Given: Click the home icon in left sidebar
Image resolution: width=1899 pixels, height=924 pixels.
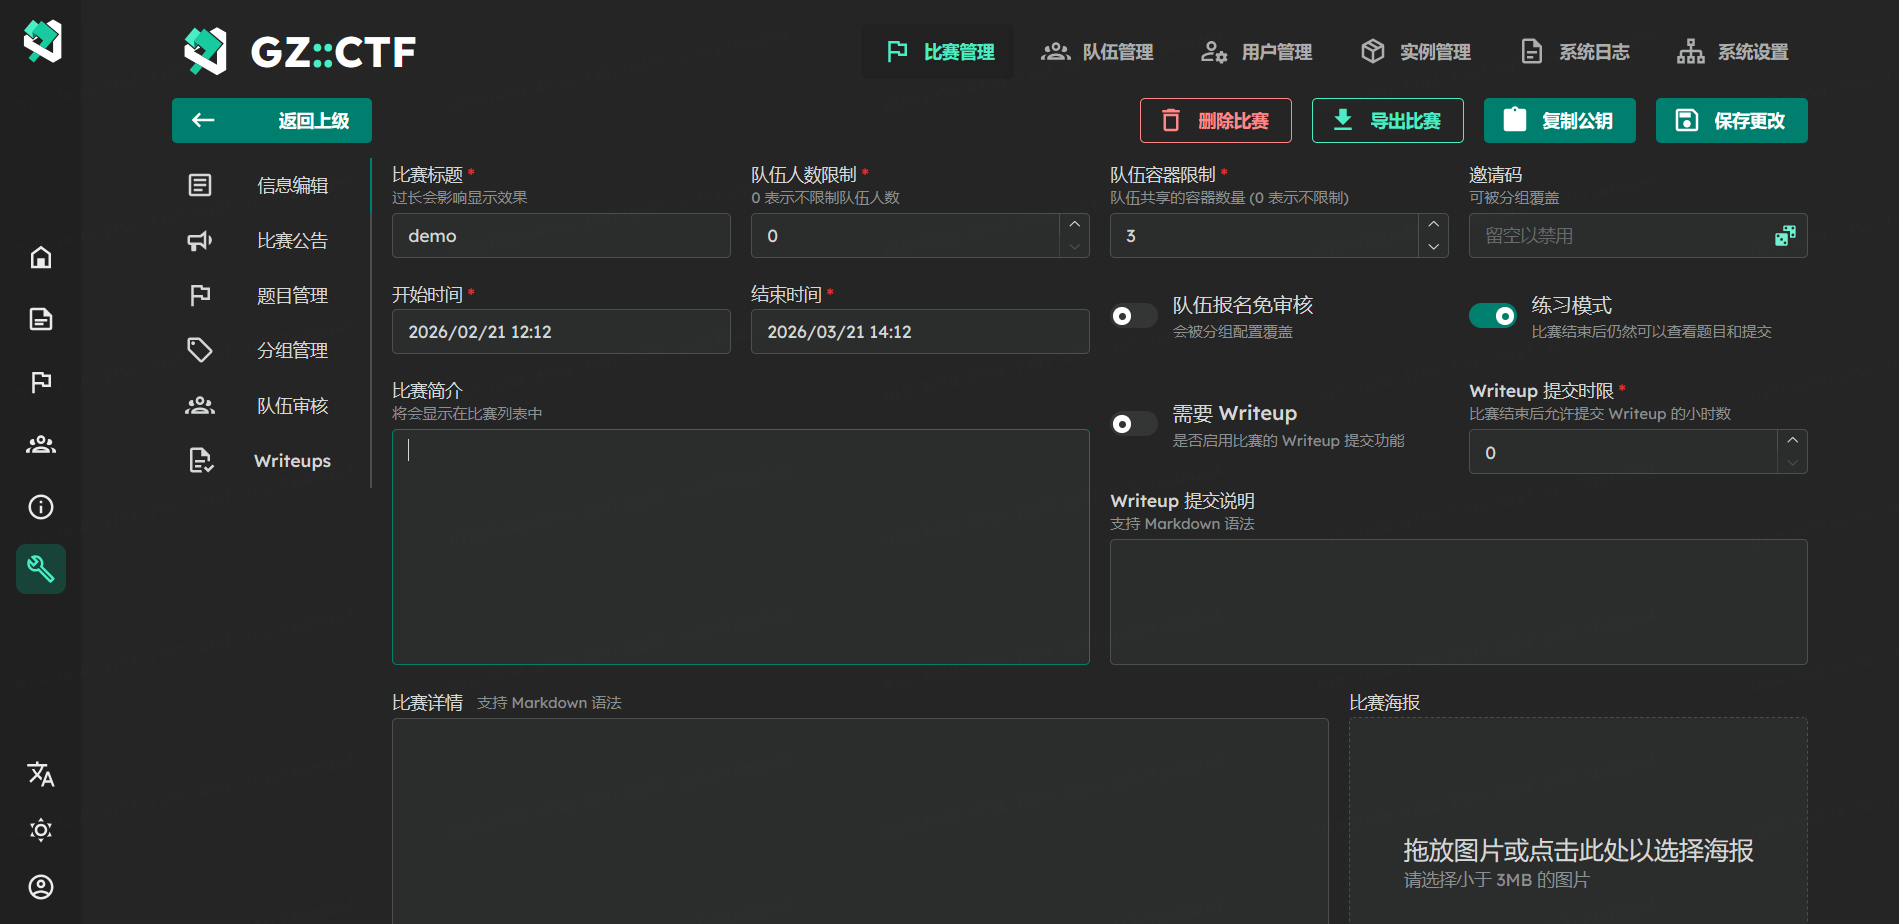Looking at the screenshot, I should tap(41, 258).
